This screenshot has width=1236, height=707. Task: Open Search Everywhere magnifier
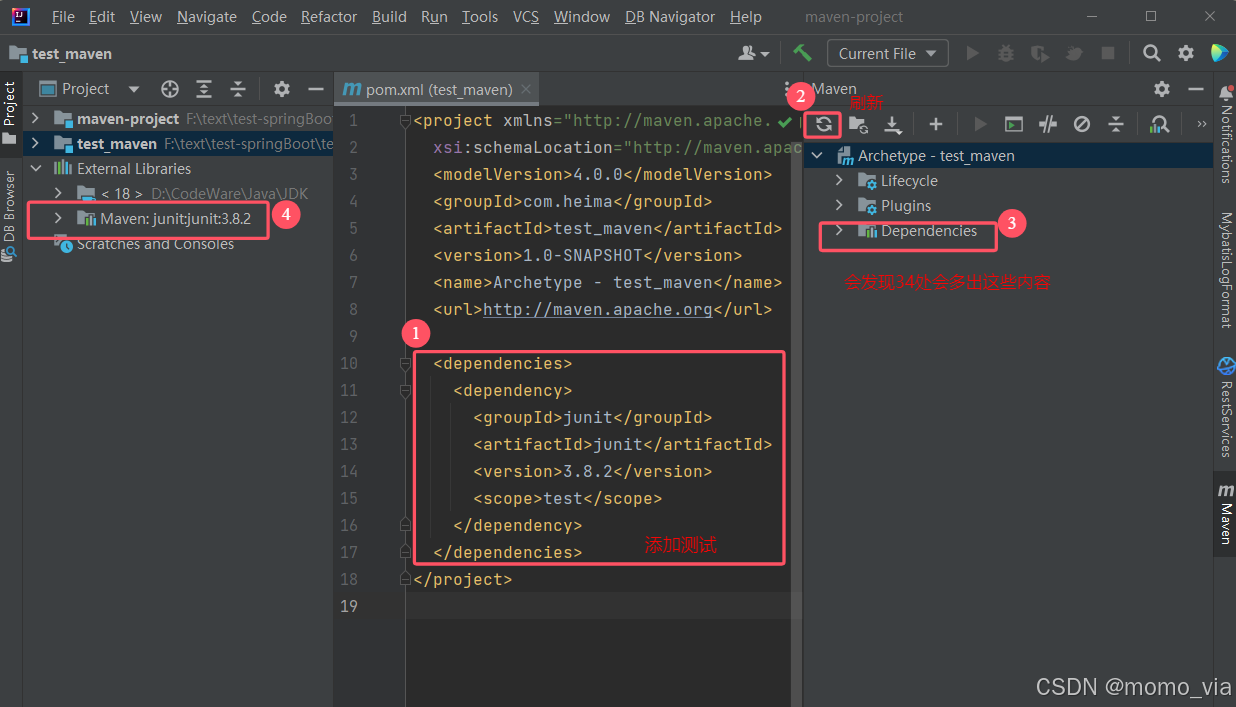[1152, 53]
